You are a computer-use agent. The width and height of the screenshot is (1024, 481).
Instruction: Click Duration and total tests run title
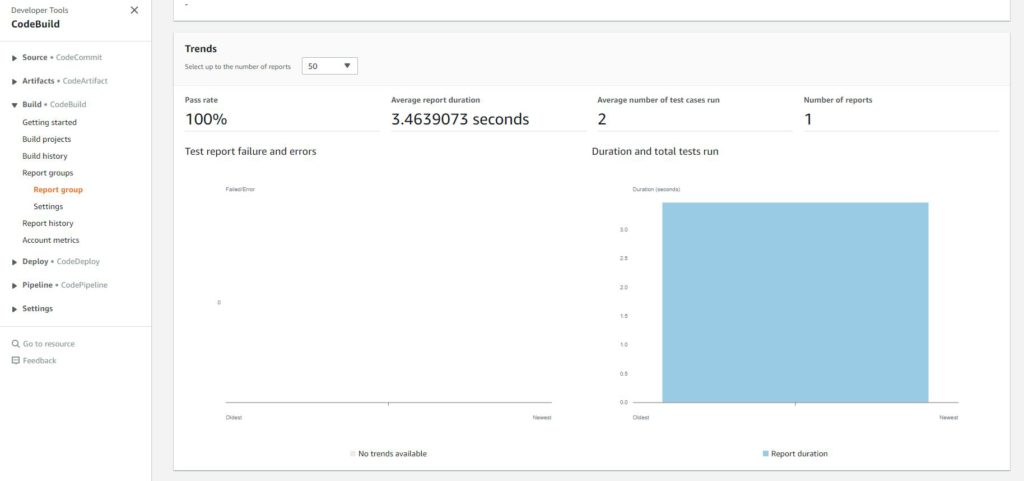tap(655, 151)
